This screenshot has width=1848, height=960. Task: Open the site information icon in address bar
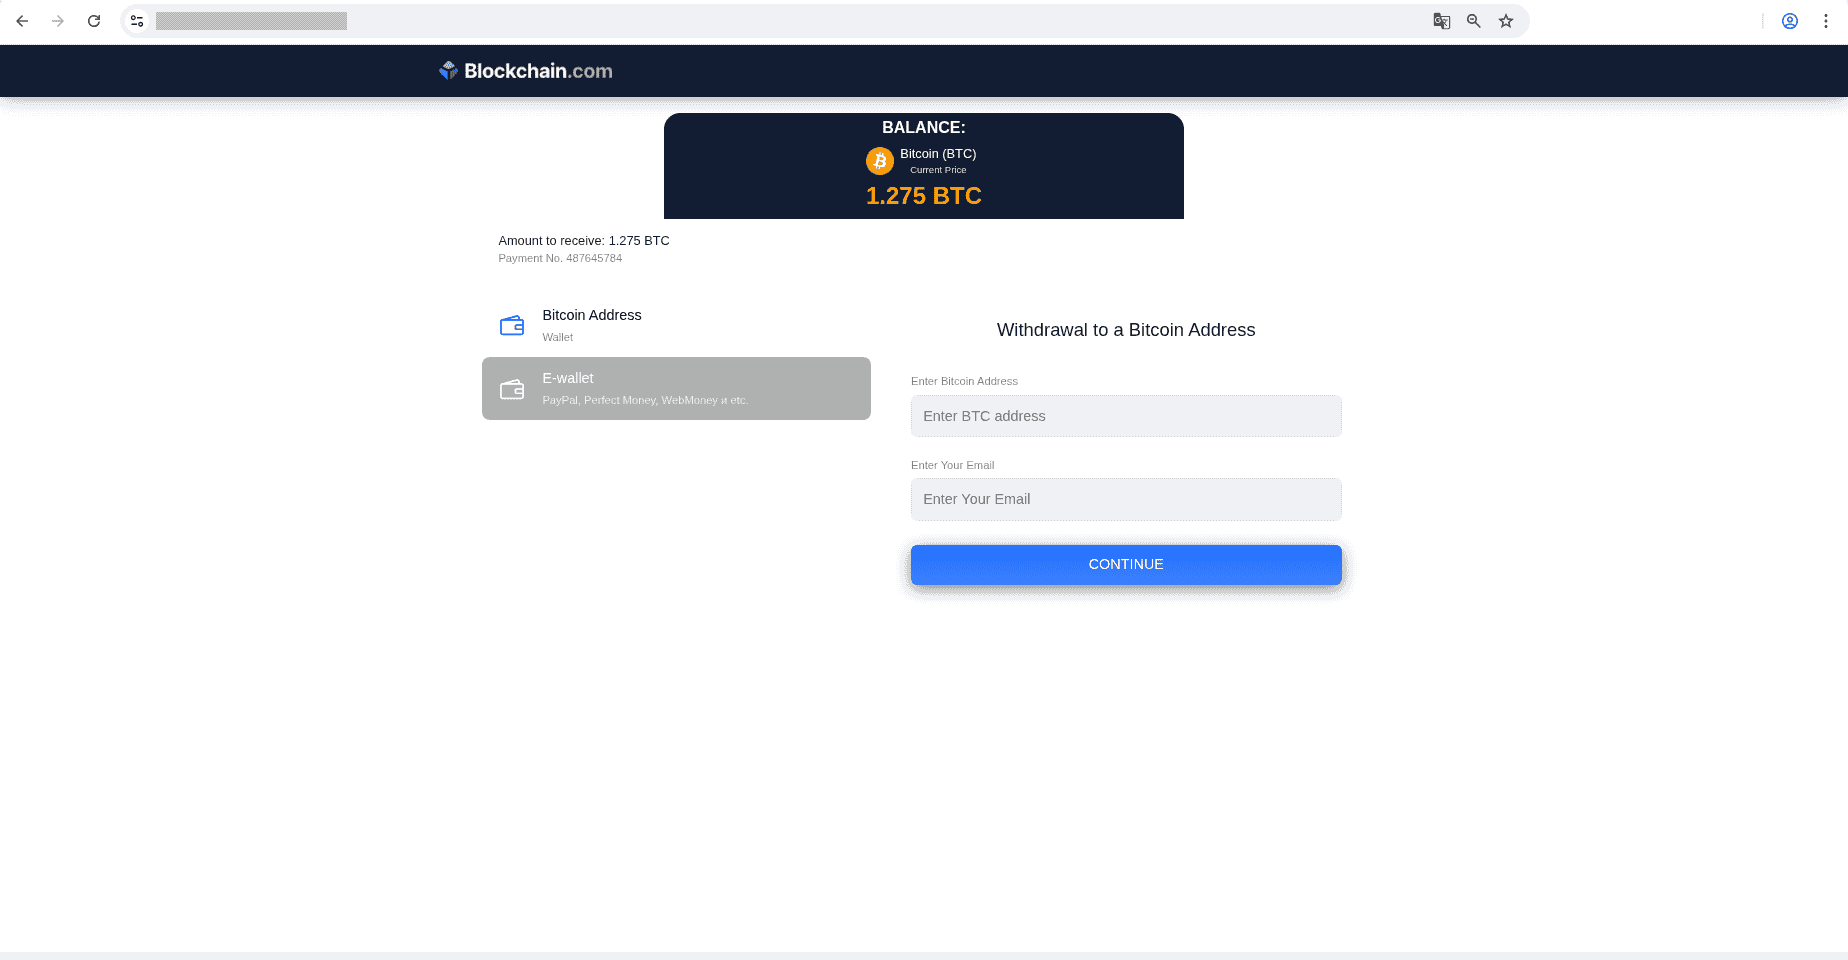click(138, 21)
